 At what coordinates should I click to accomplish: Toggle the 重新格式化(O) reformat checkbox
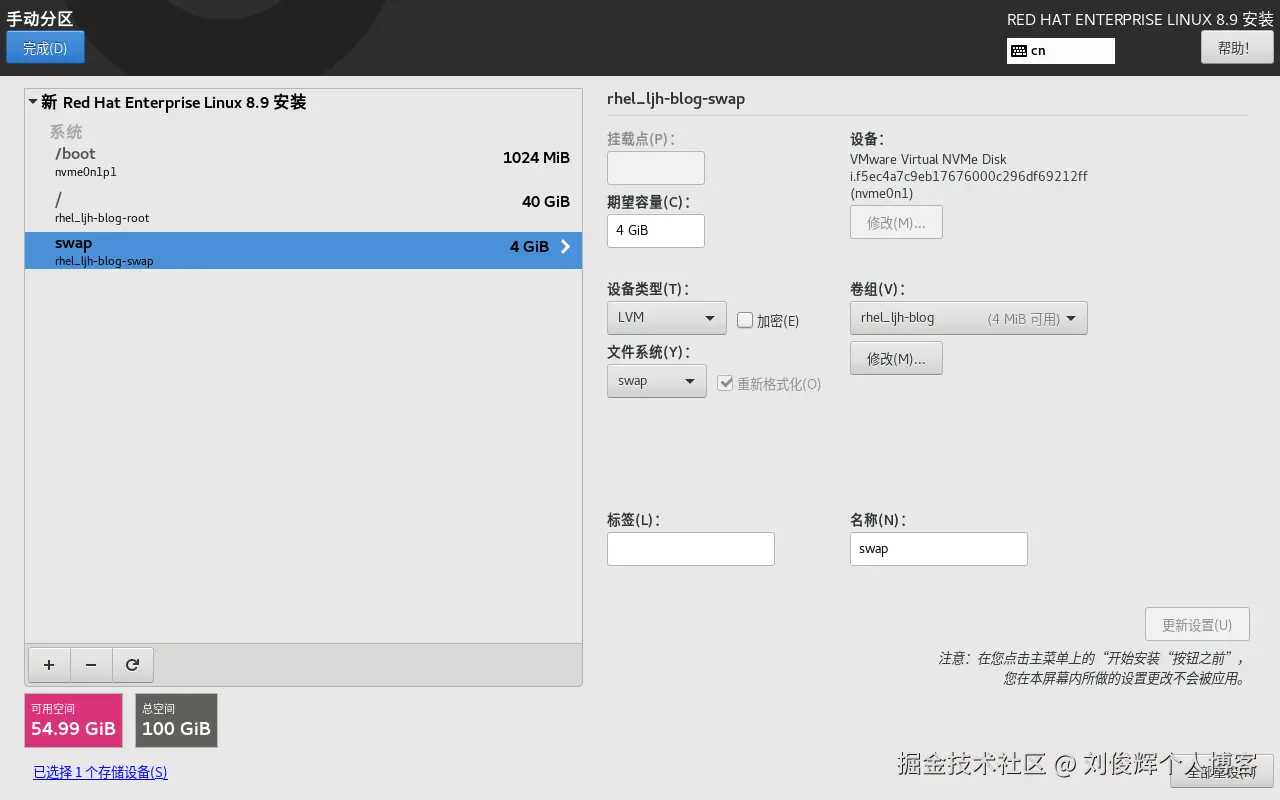click(x=726, y=383)
